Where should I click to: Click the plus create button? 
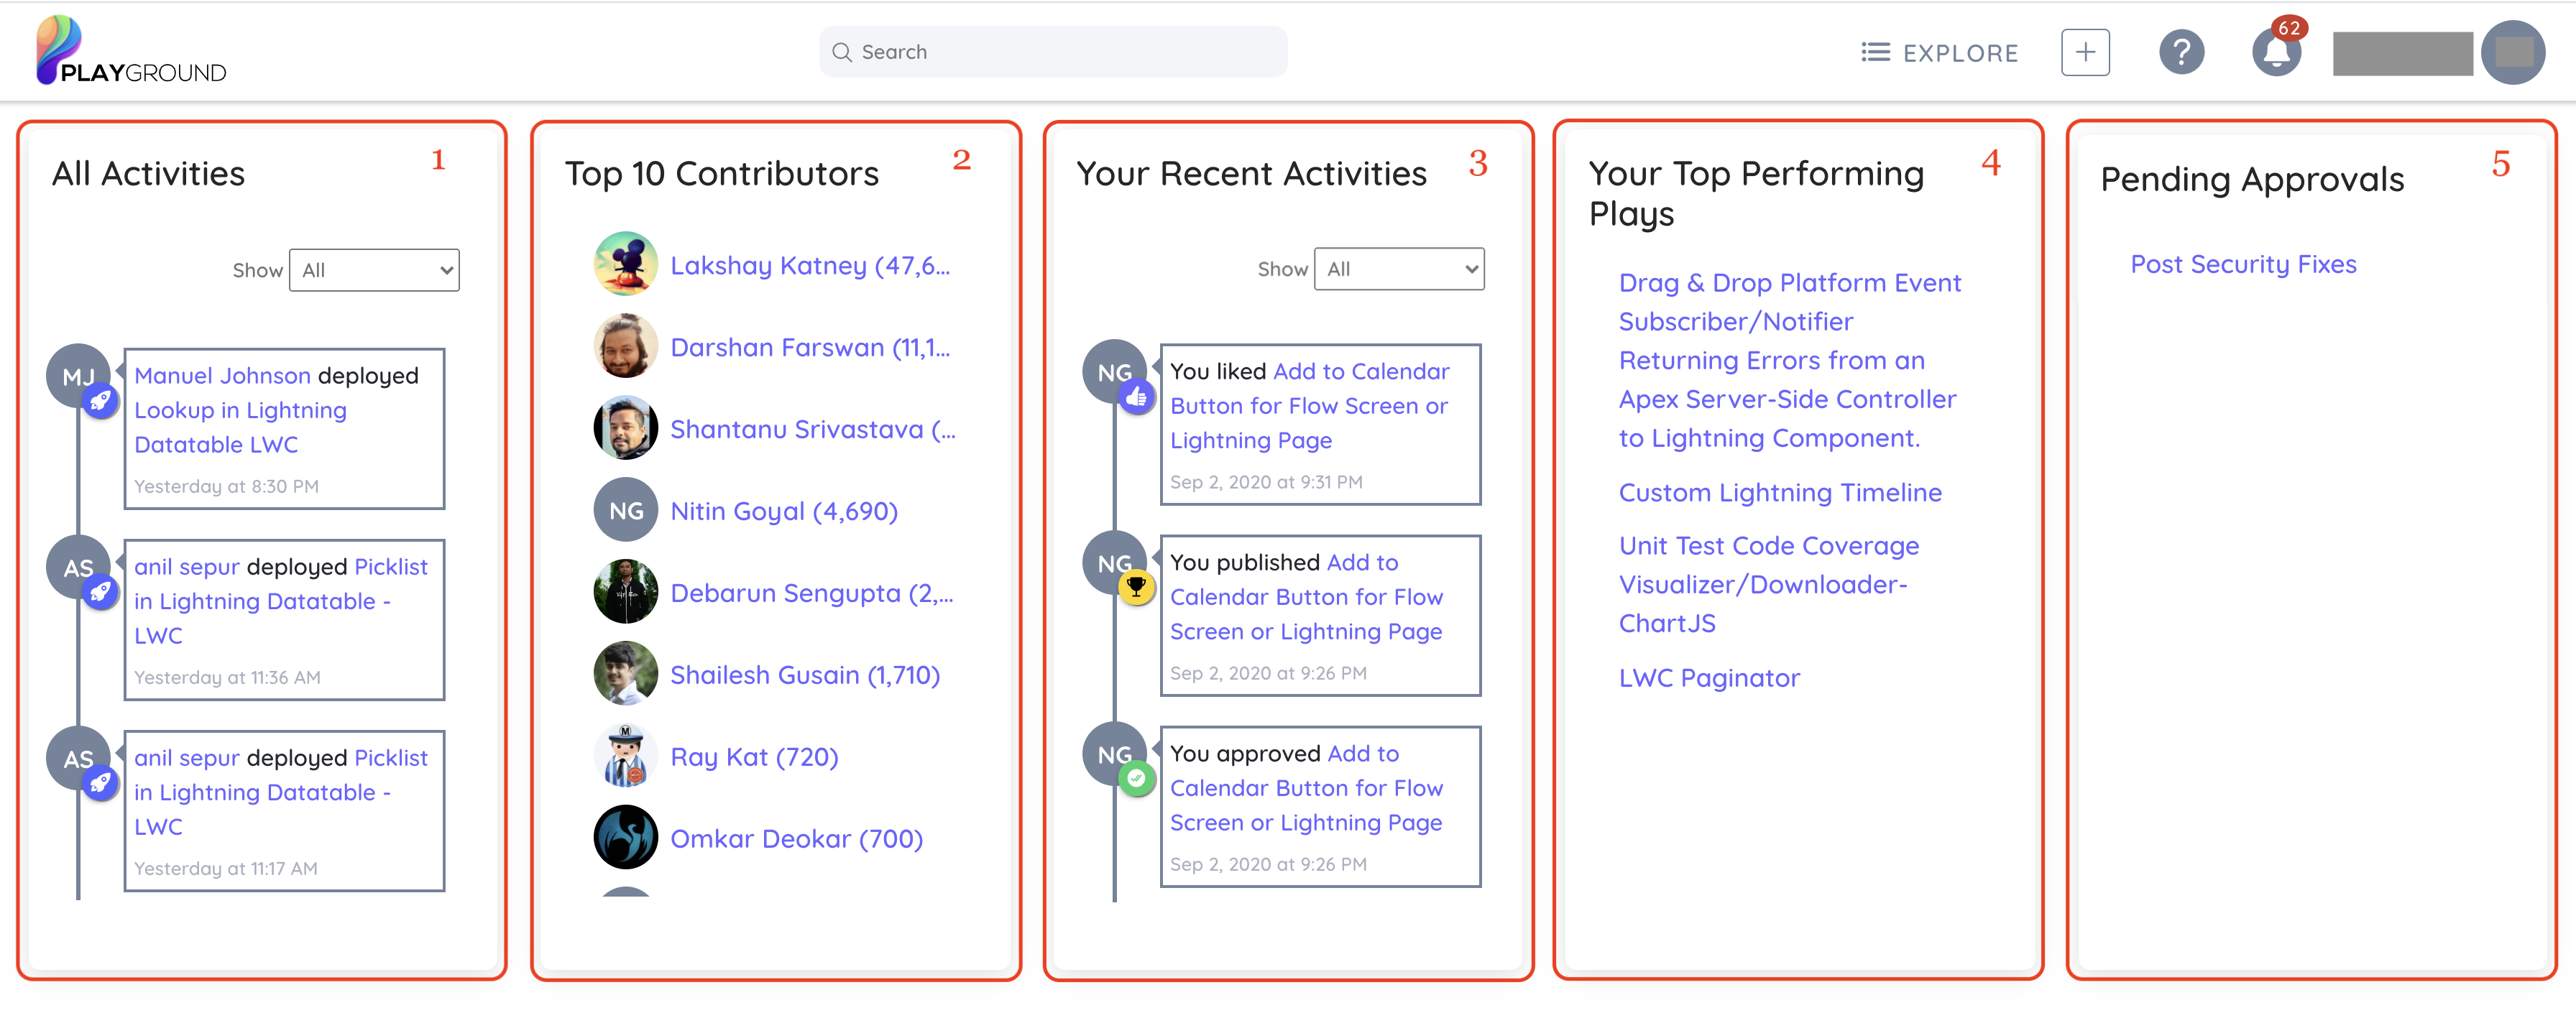(2085, 52)
